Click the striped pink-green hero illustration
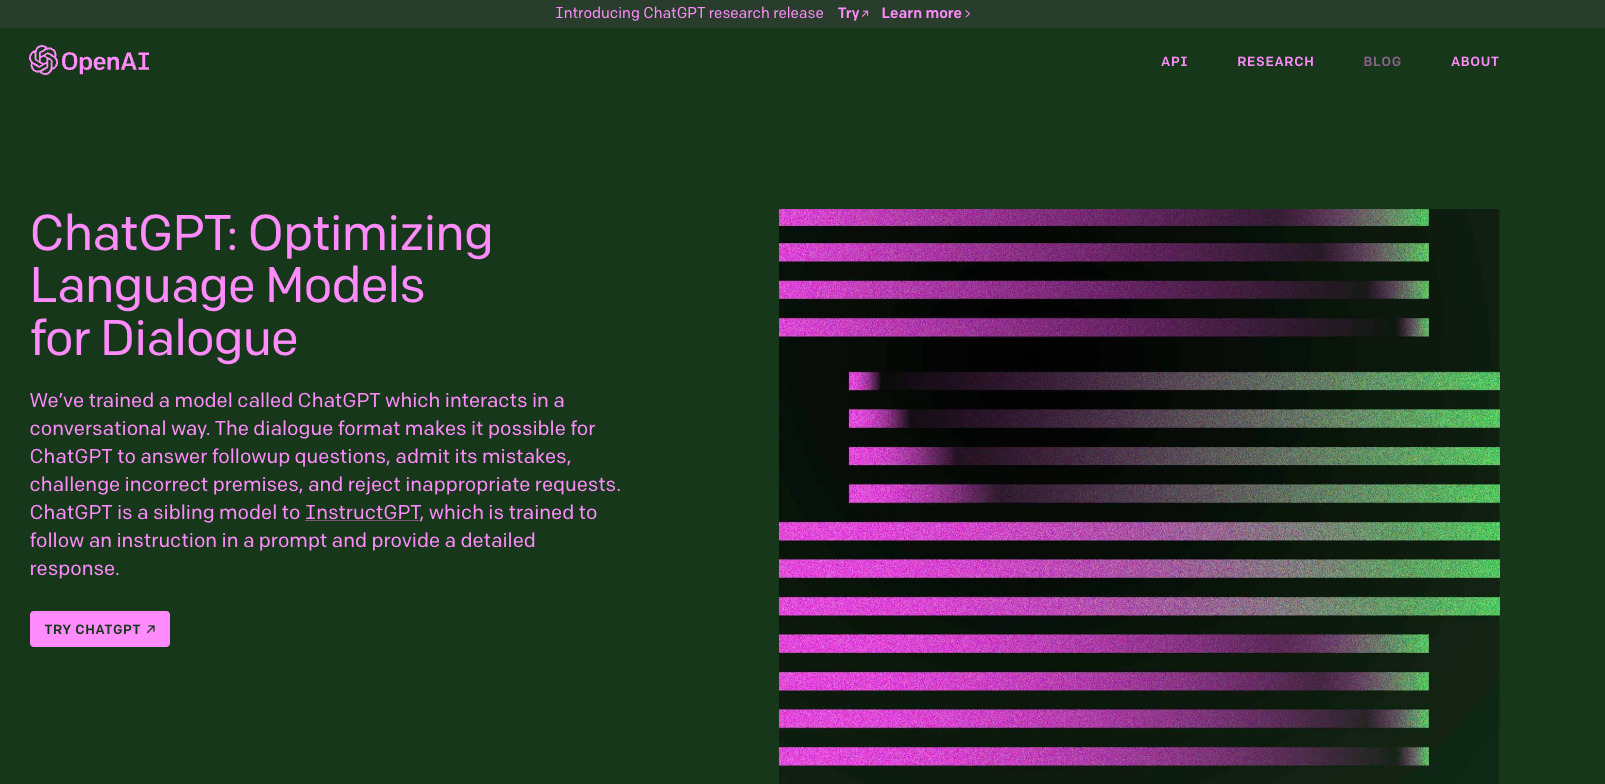 1139,496
